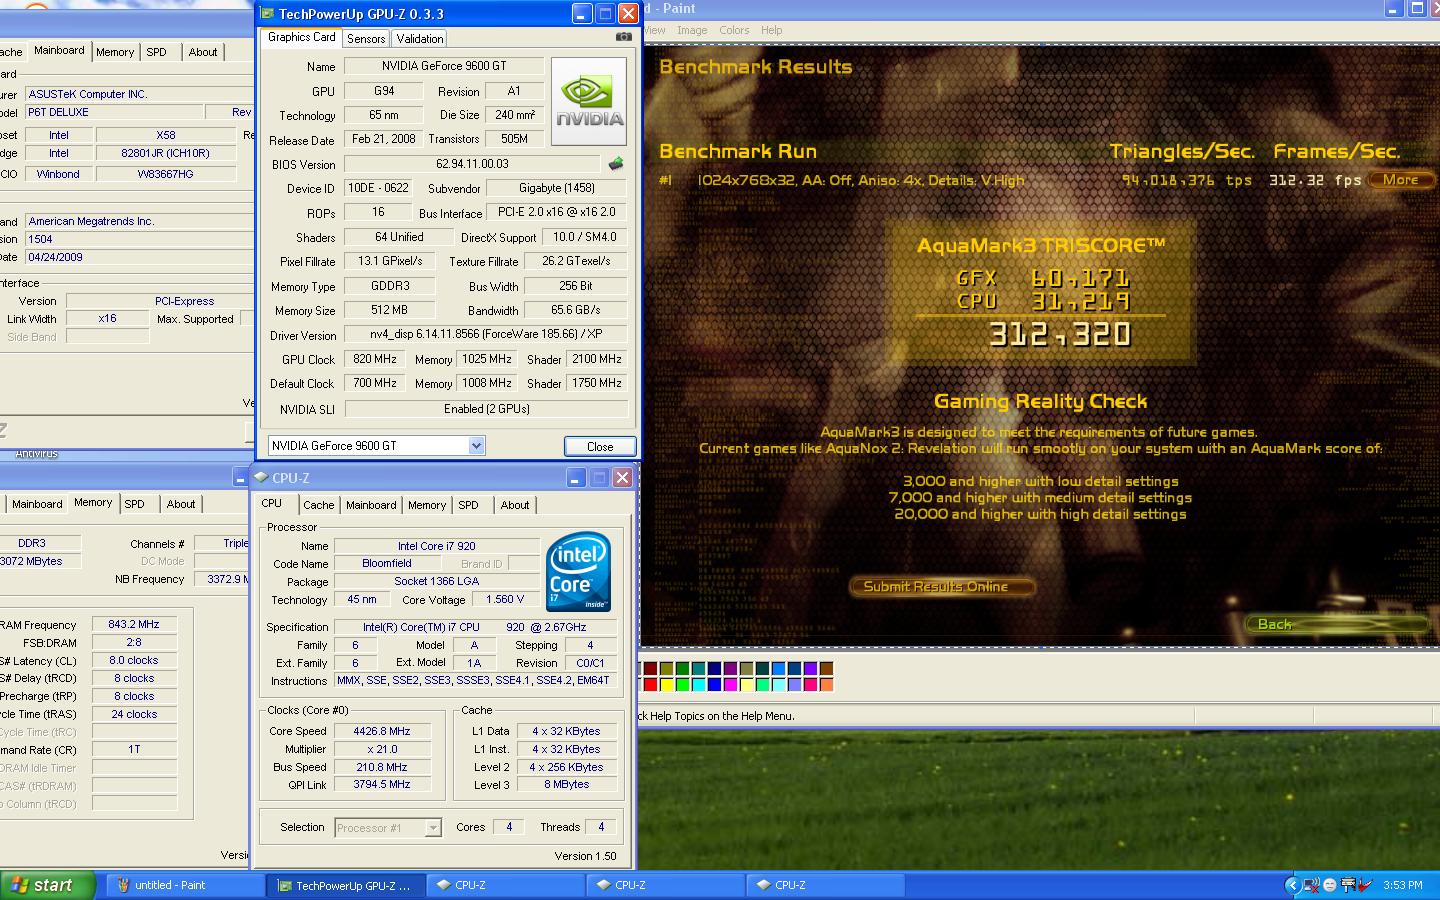Open About tab in CPU-Z Memory window
Image resolution: width=1440 pixels, height=900 pixels.
(181, 504)
